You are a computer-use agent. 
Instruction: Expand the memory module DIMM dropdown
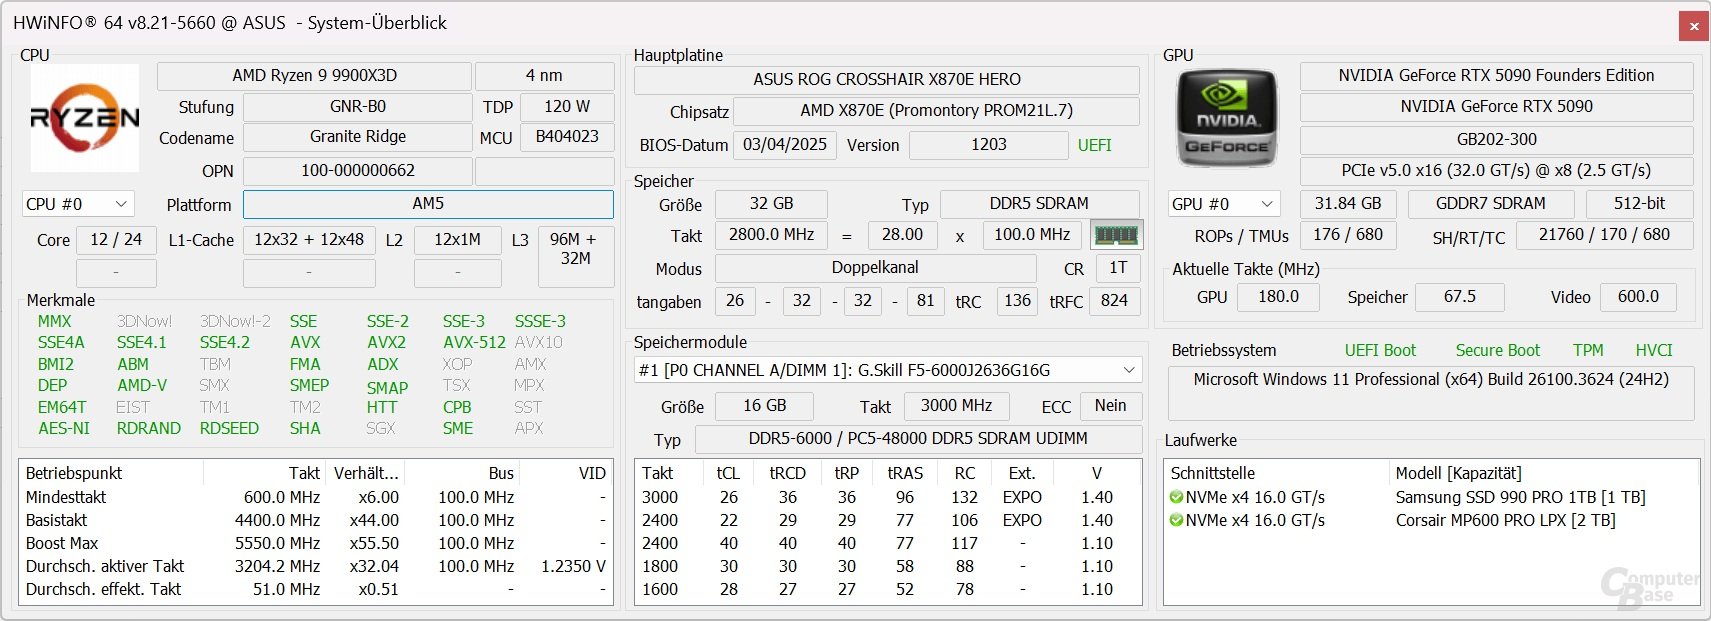(889, 370)
